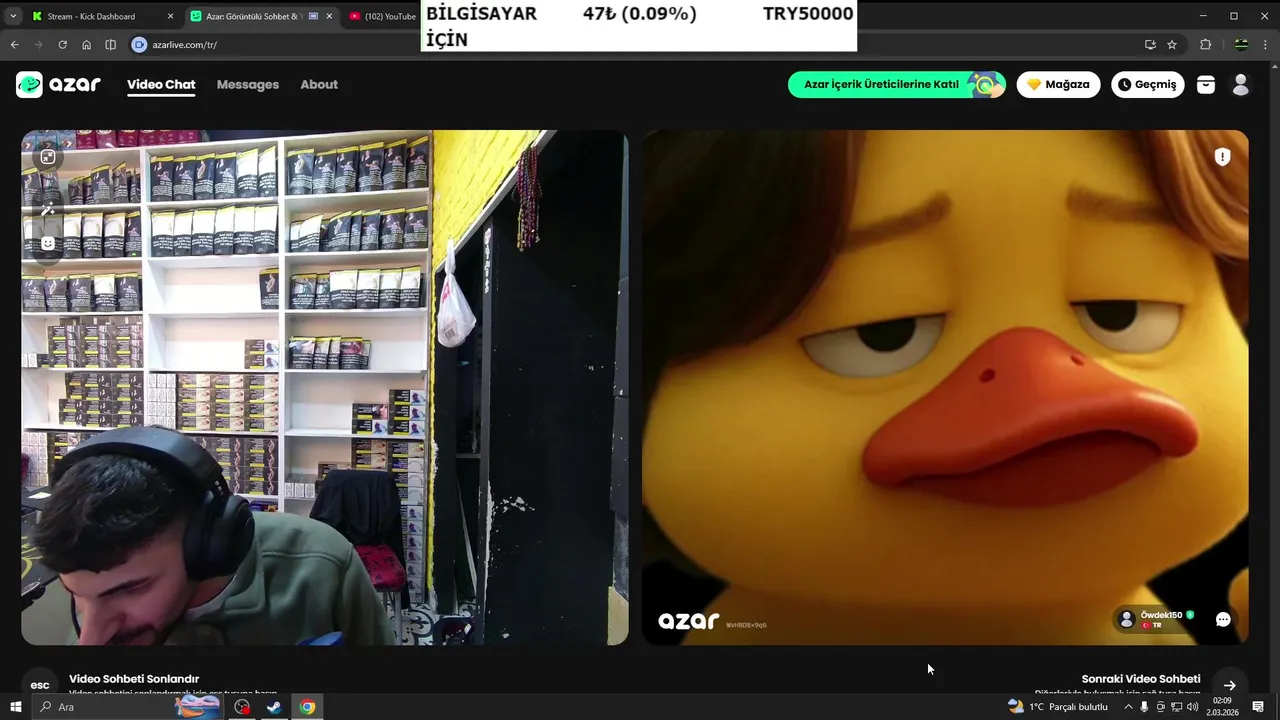Click the Chrome taskbar icon
Viewport: 1280px width, 720px height.
307,707
